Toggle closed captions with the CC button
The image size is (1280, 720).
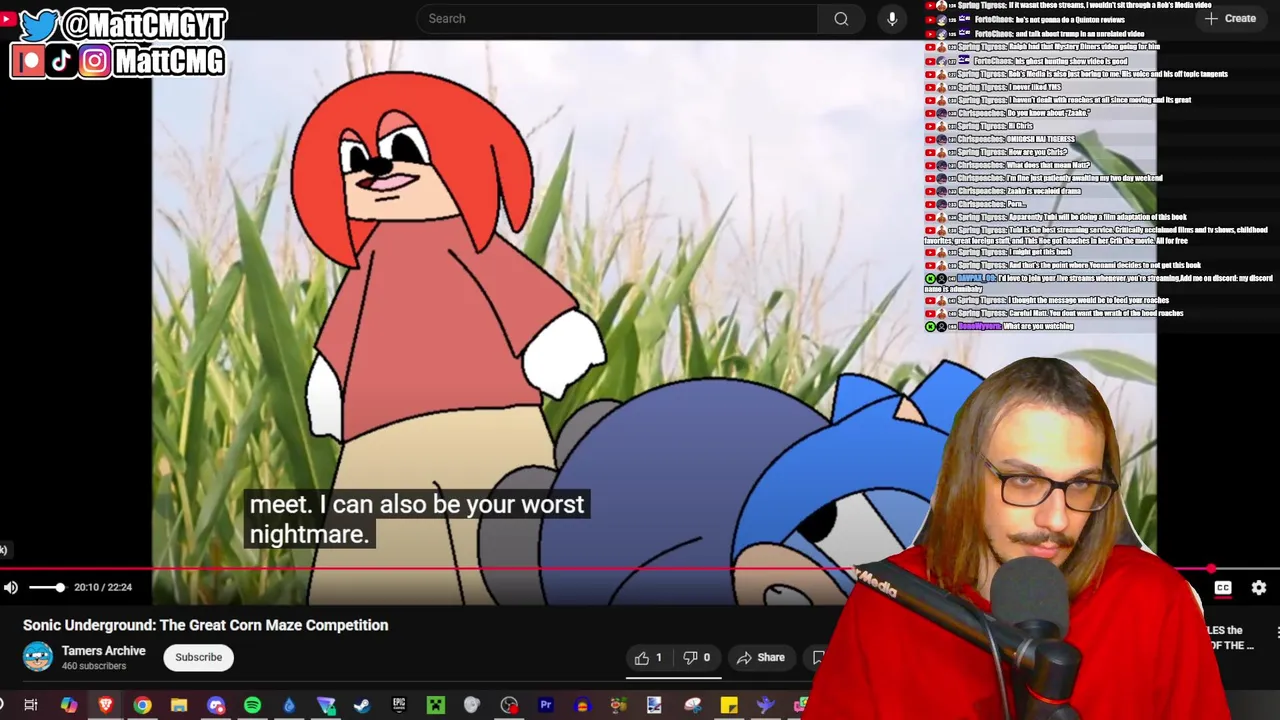pyautogui.click(x=1223, y=588)
